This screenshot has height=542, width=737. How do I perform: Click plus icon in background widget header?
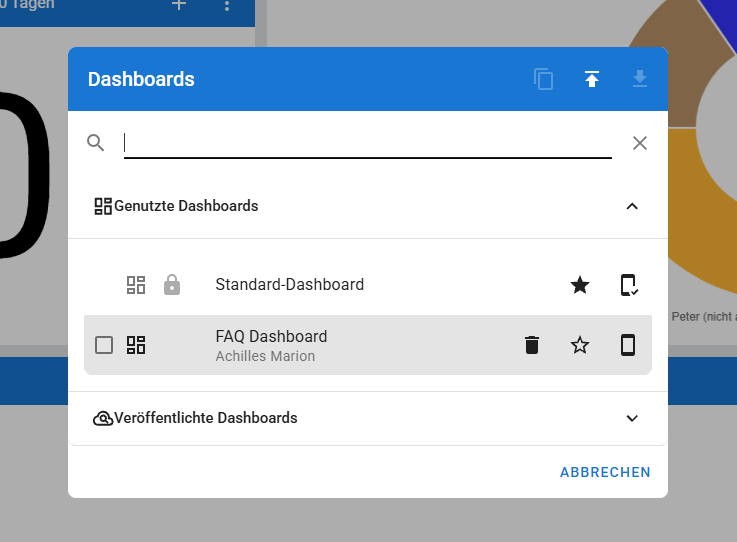pos(179,5)
